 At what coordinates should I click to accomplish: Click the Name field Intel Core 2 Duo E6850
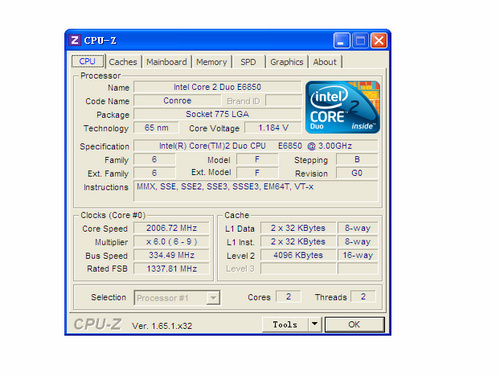coord(217,87)
